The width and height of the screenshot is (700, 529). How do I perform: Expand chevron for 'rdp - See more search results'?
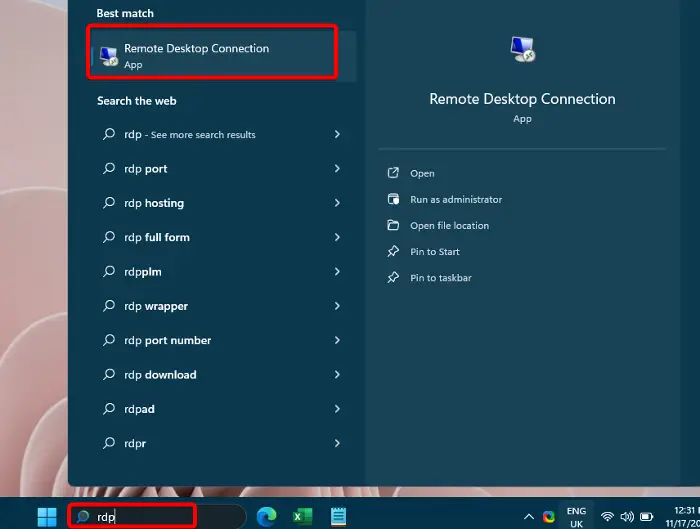click(x=337, y=134)
